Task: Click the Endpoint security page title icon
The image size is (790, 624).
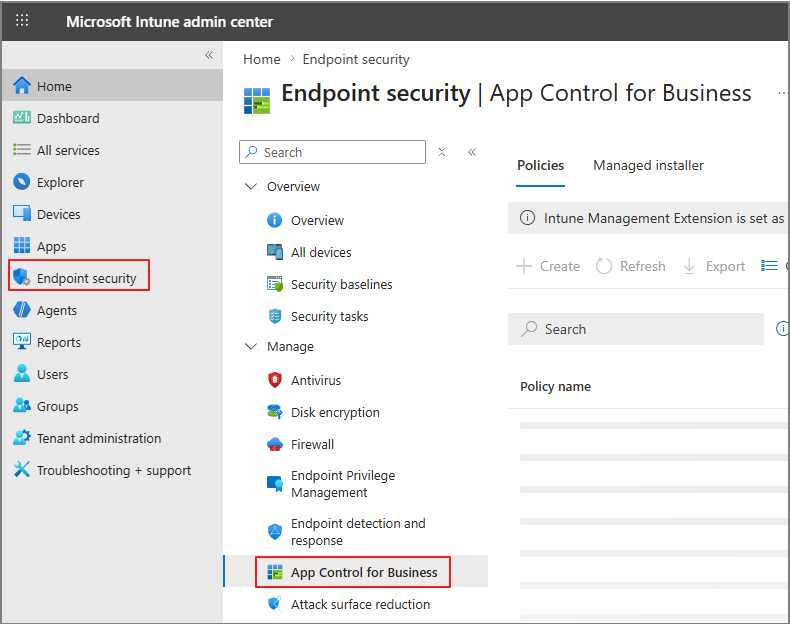Action: 257,100
